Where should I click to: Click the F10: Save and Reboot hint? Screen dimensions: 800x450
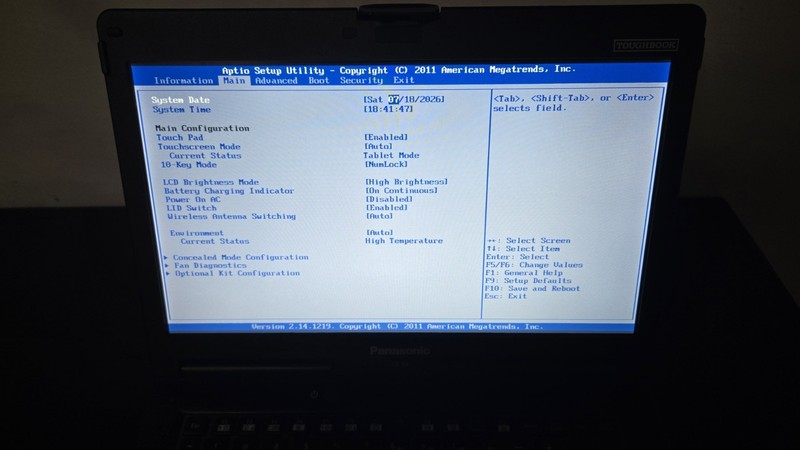pos(532,289)
